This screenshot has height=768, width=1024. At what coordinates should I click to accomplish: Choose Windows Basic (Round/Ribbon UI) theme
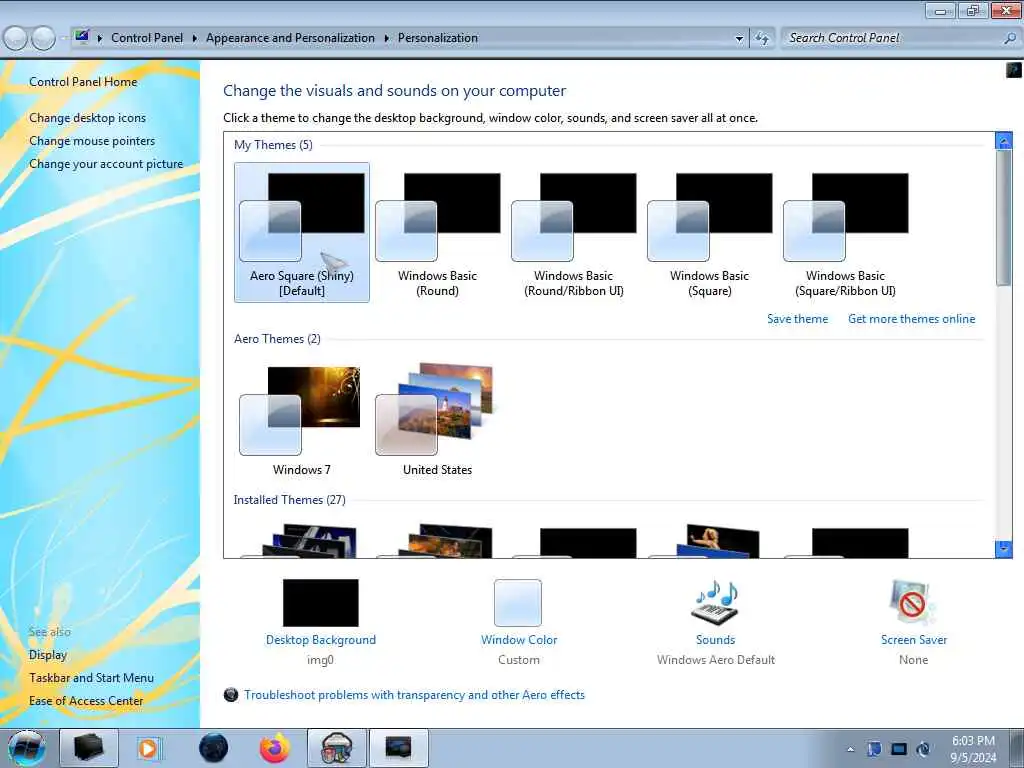573,232
